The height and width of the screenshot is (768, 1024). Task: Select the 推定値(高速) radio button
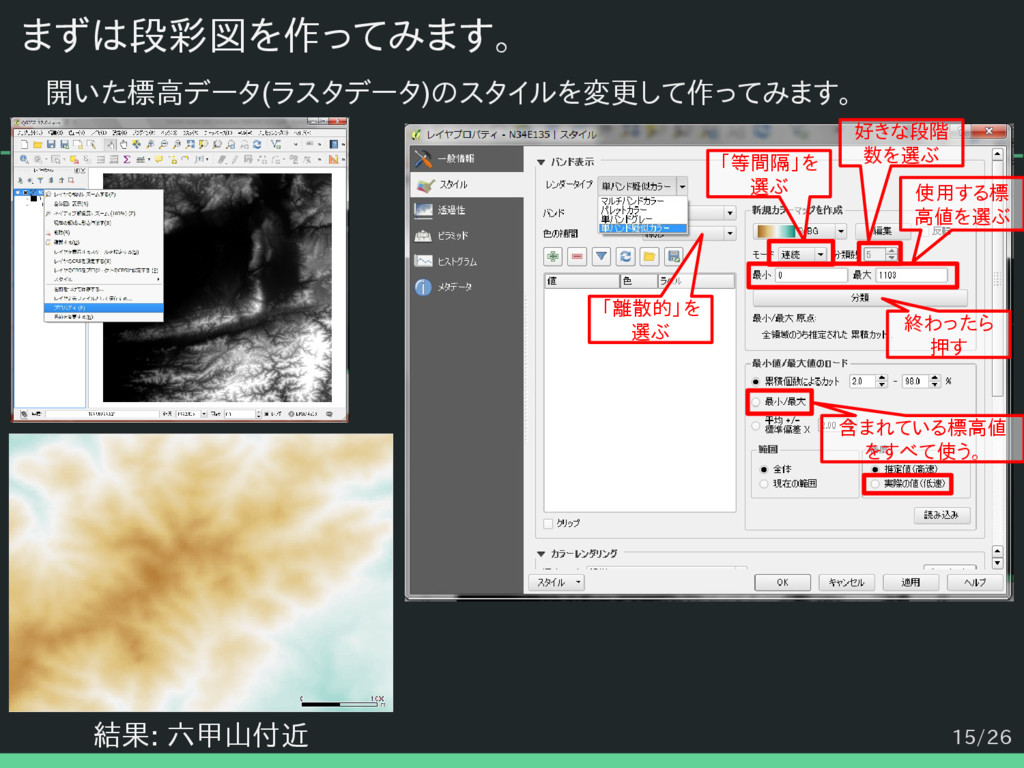pyautogui.click(x=875, y=469)
